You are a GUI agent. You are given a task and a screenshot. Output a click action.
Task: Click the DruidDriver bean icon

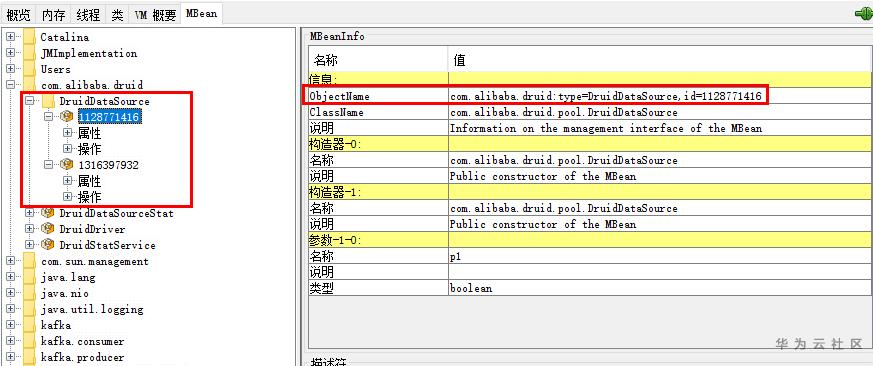pyautogui.click(x=48, y=229)
